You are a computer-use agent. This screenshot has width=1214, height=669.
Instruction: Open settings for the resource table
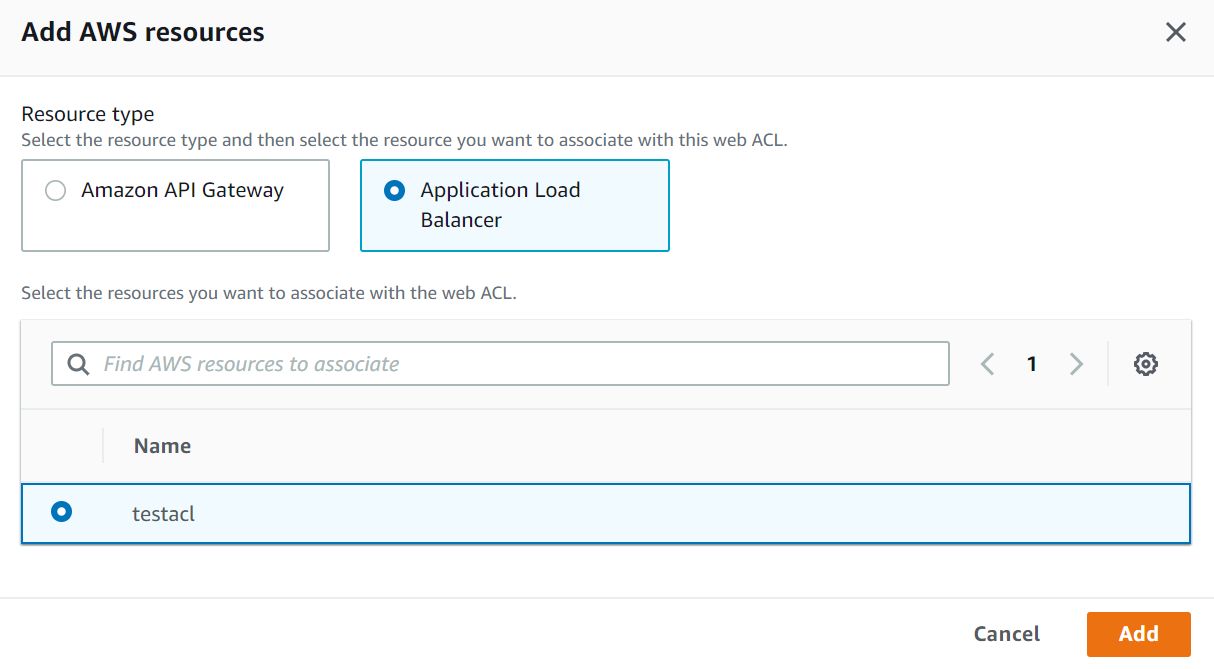[1146, 363]
